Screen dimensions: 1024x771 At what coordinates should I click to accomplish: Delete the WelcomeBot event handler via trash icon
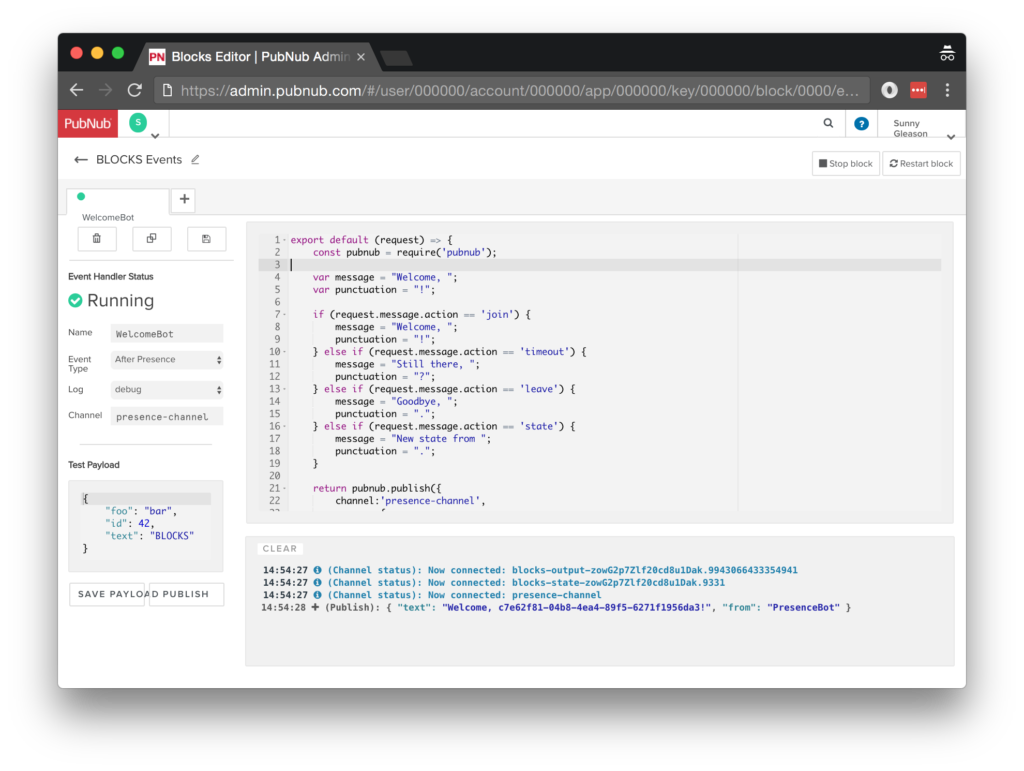[x=97, y=239]
